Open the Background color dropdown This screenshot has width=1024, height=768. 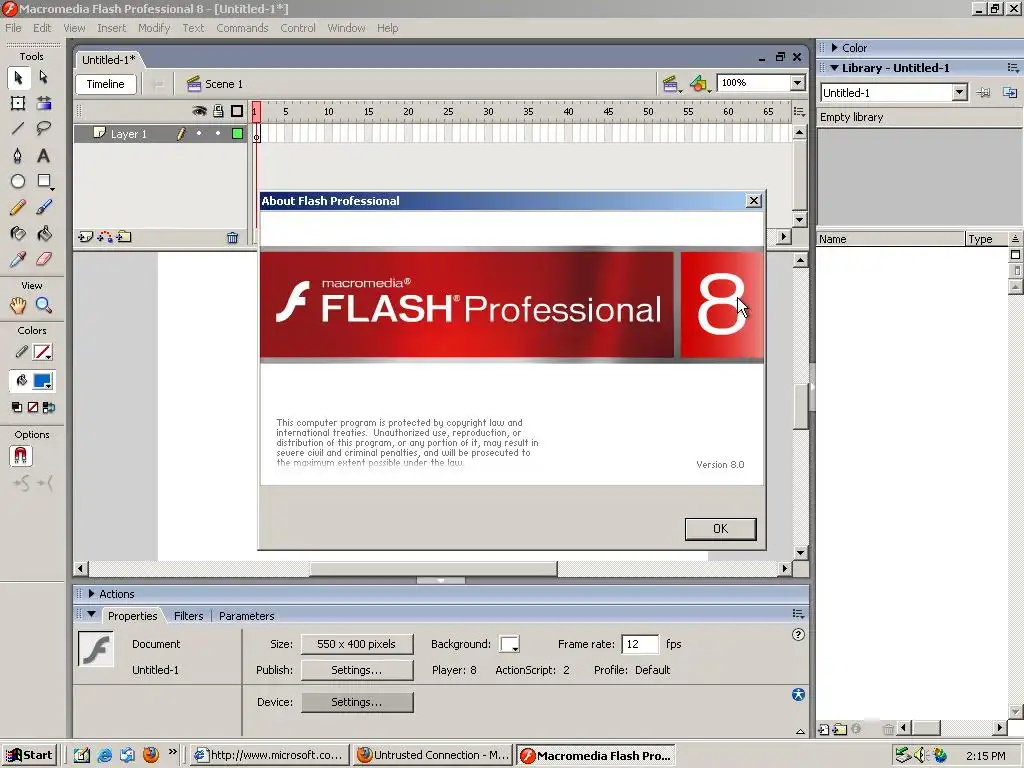(509, 644)
